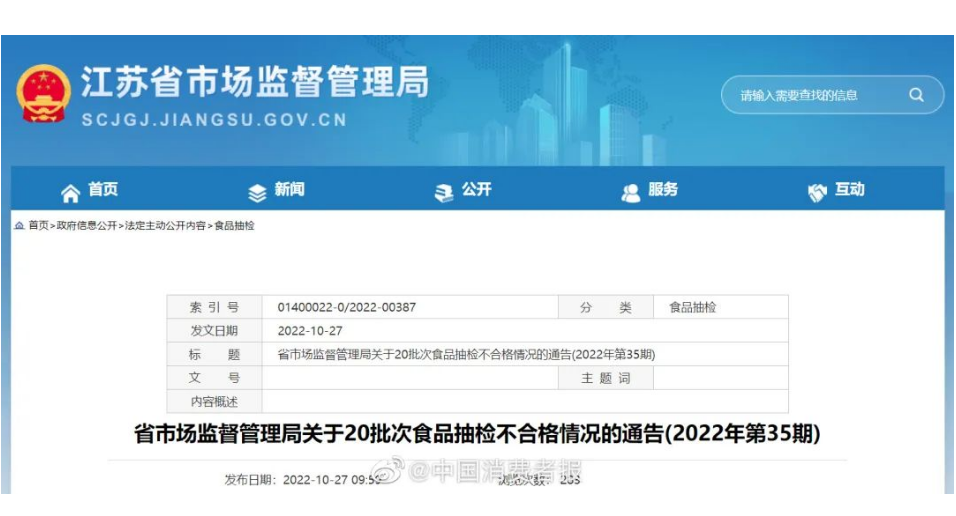This screenshot has width=956, height=516.
Task: Click the index number 01400022-0/2022-00387
Action: [x=346, y=307]
